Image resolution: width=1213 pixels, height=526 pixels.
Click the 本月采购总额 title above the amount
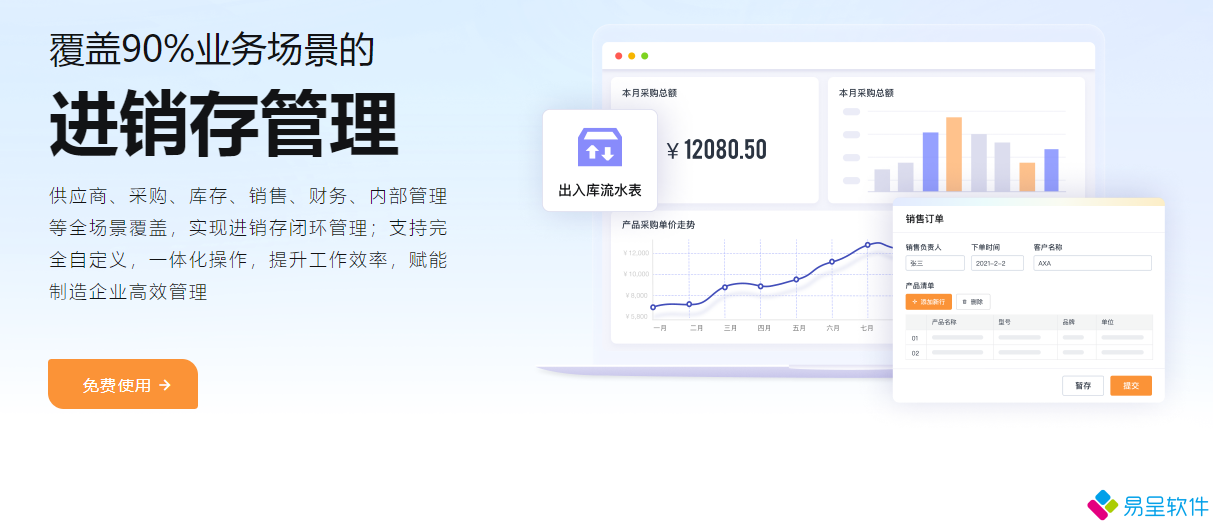coord(649,93)
